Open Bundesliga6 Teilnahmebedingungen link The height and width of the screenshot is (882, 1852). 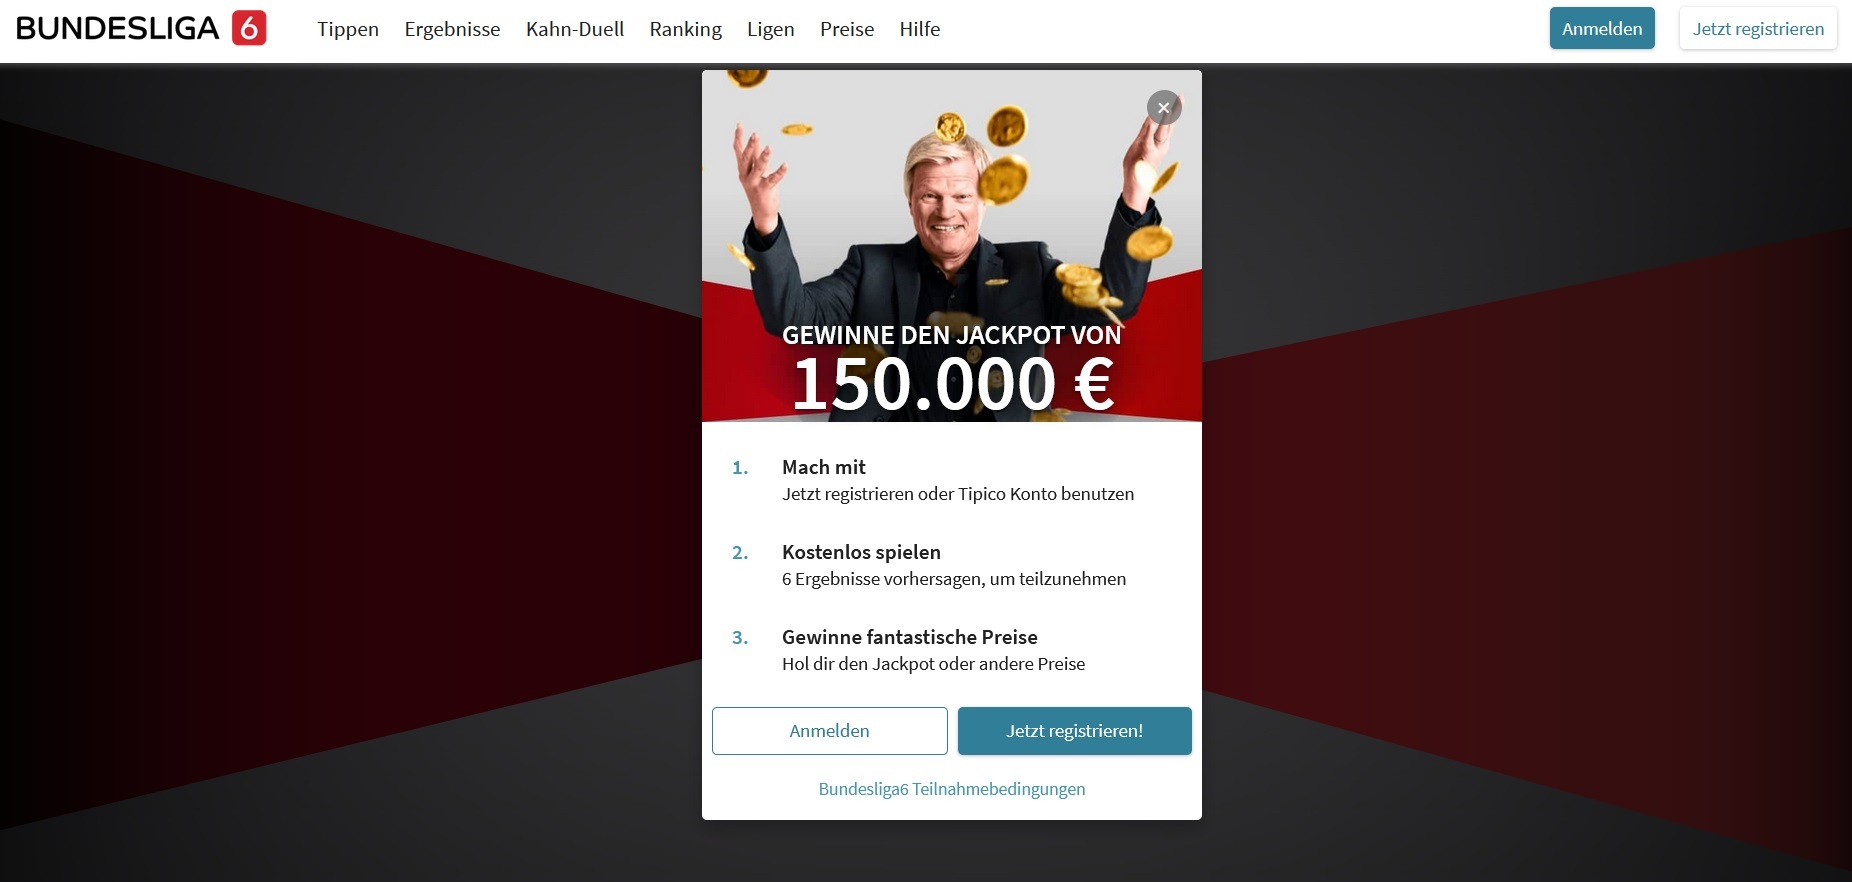952,789
